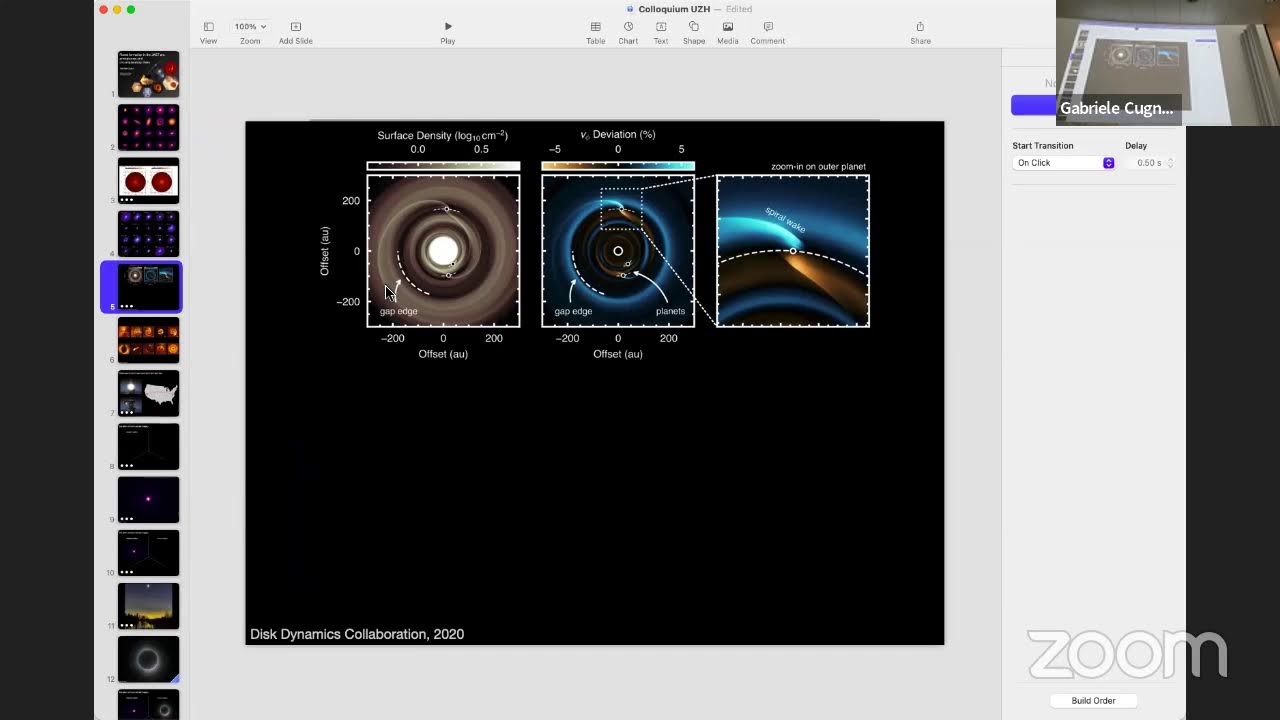
Task: Click the Delay 0.50 s field
Action: [x=1149, y=163]
